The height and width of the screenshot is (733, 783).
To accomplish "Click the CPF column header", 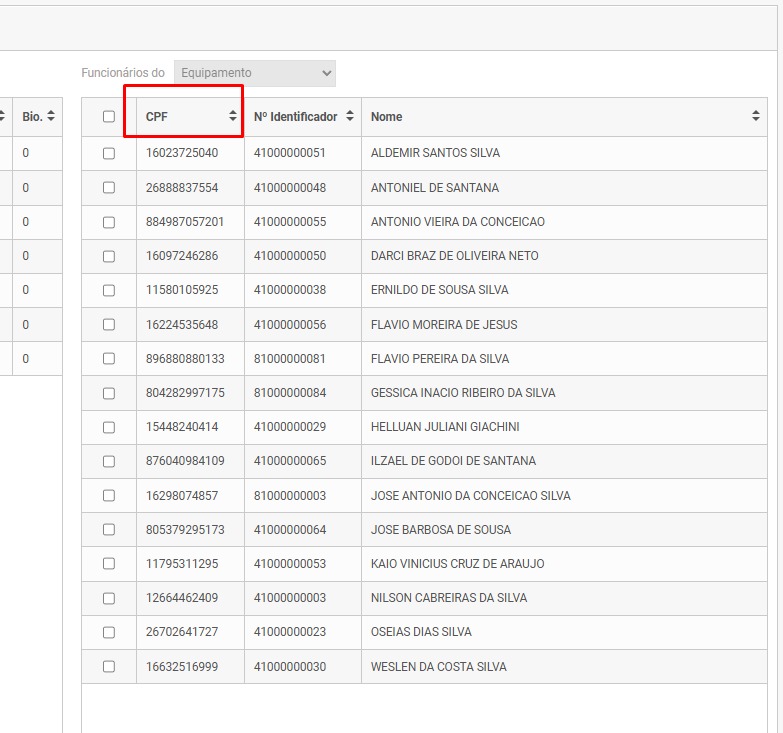I will pos(157,117).
